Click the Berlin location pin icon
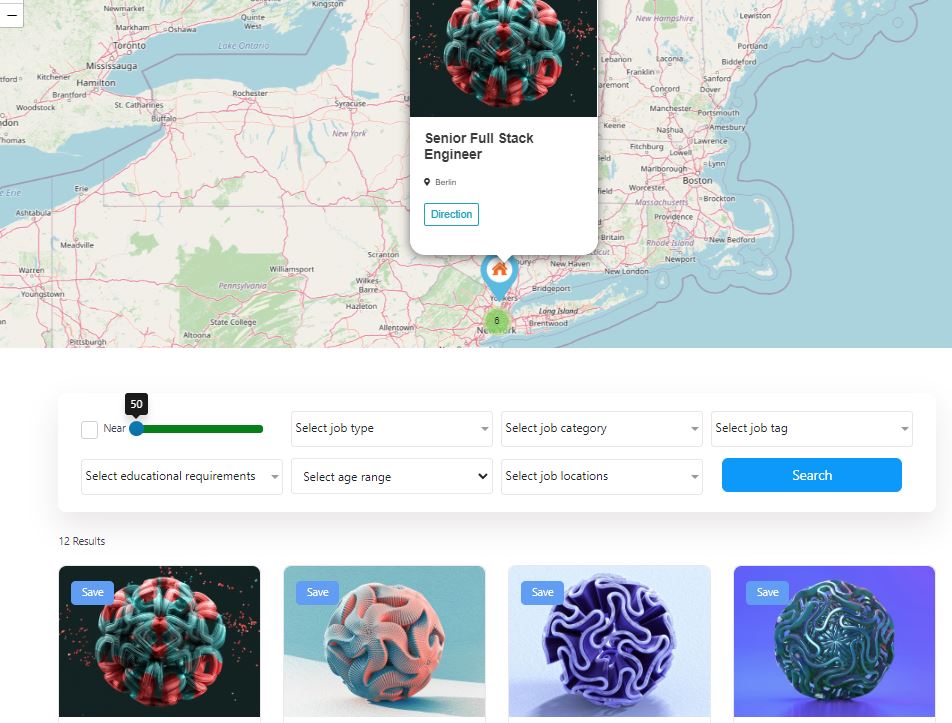 (x=427, y=182)
